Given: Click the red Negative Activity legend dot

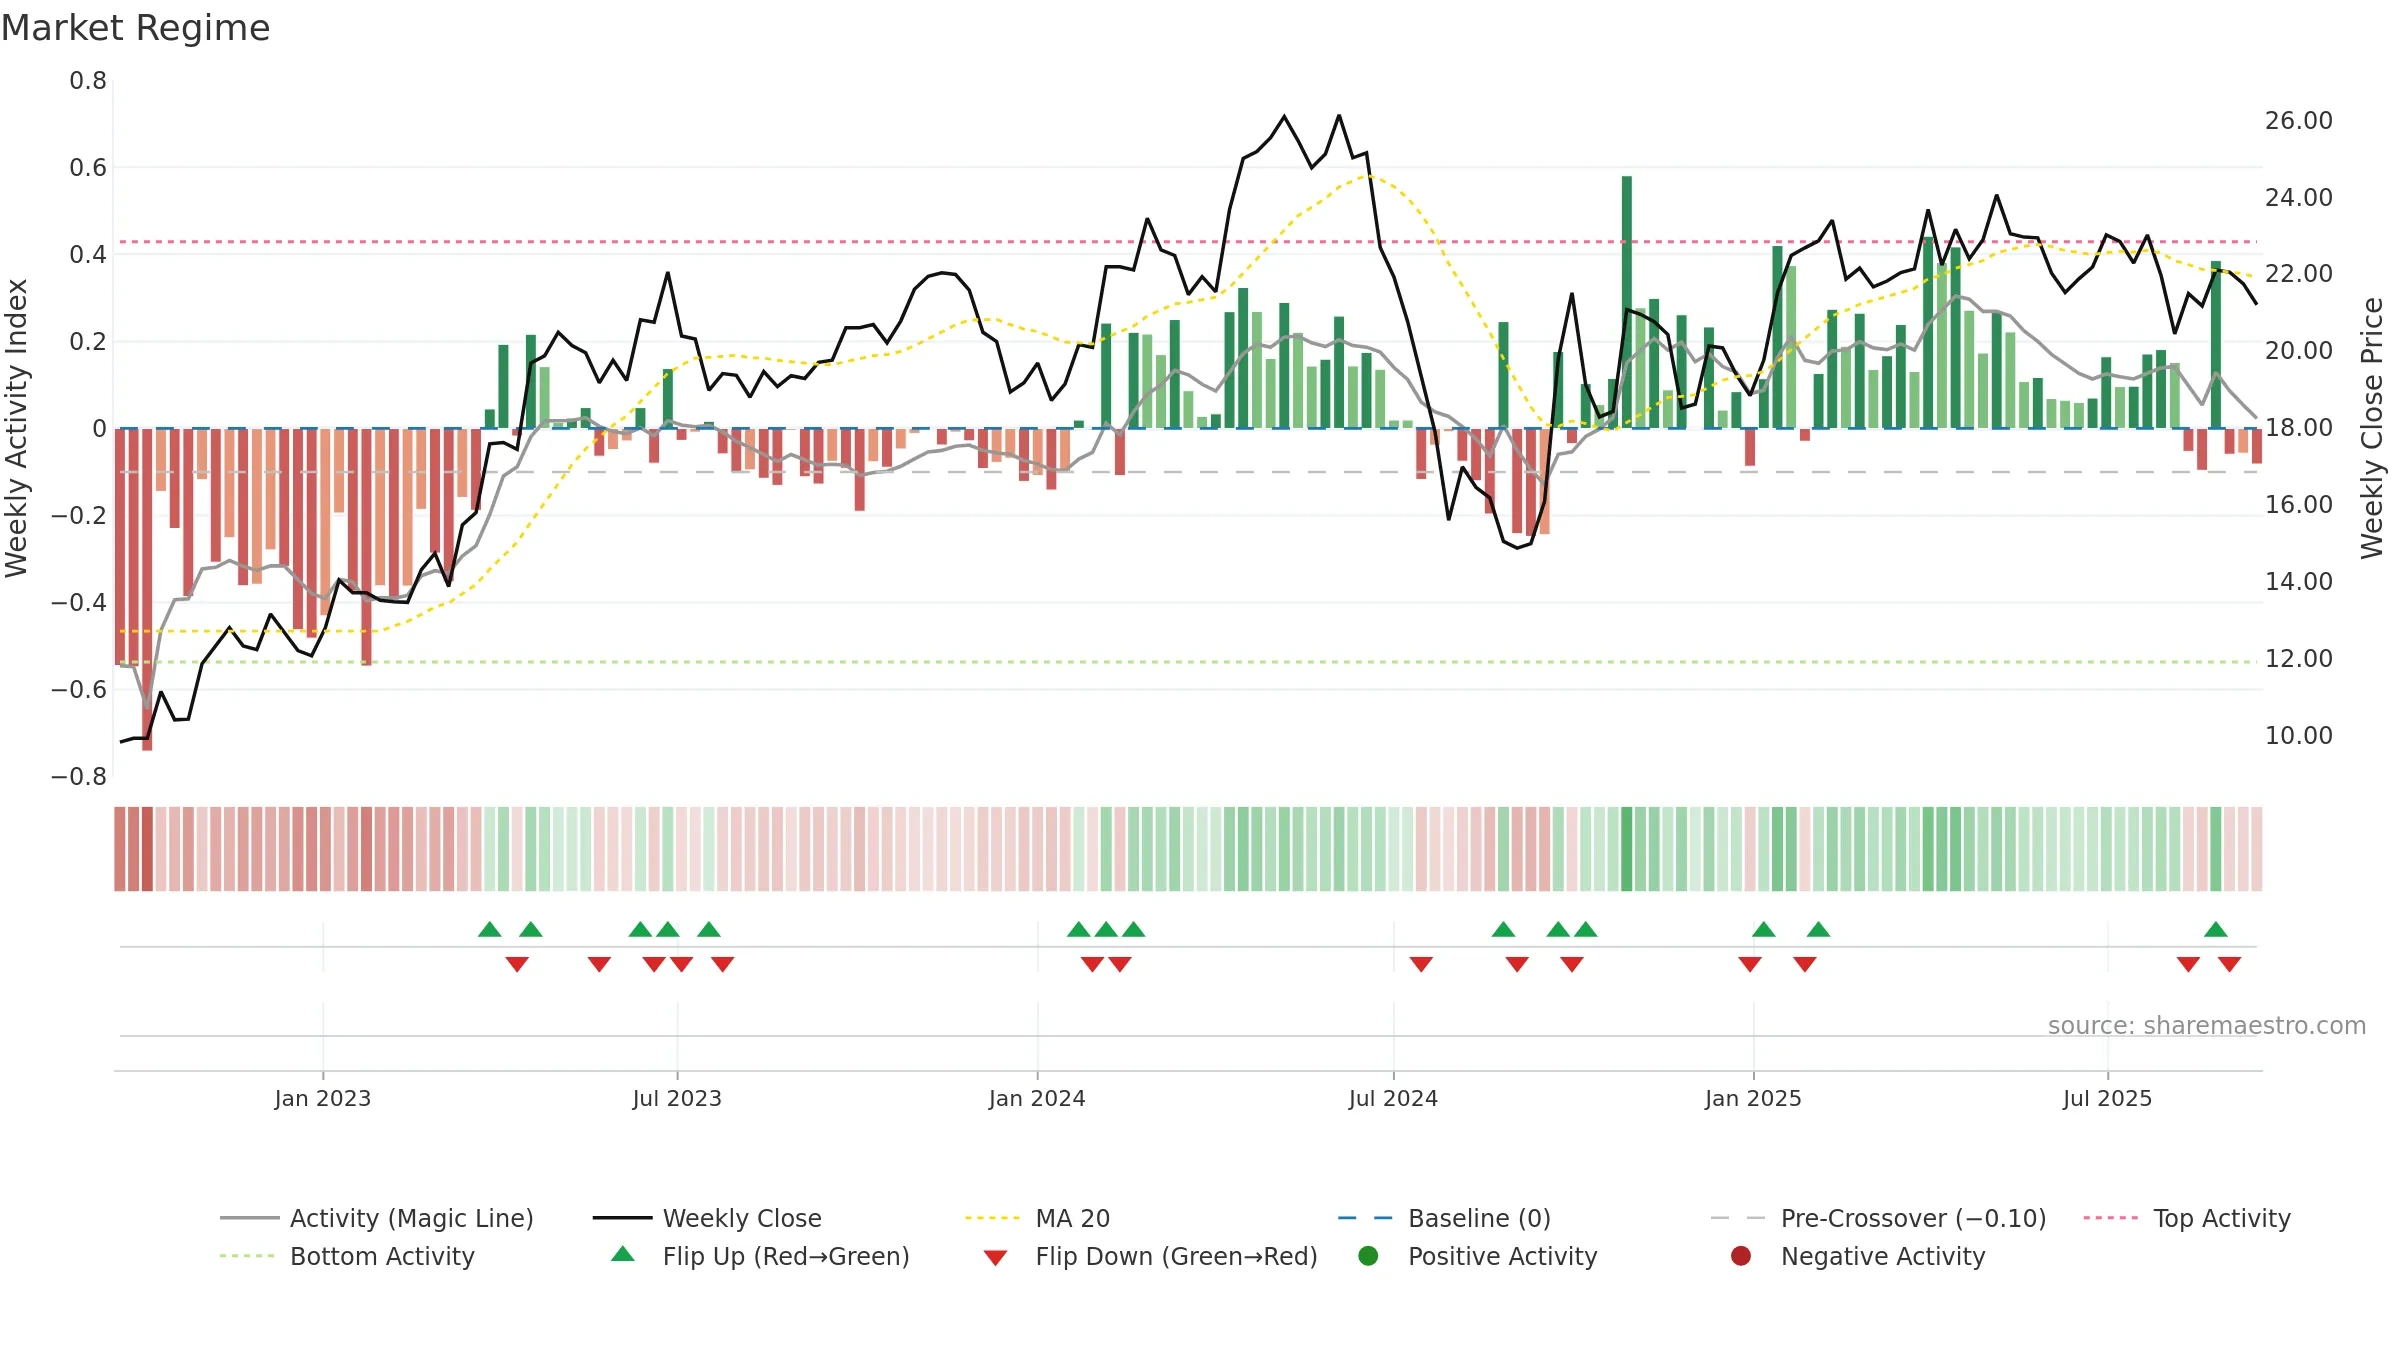Looking at the screenshot, I should coord(1741,1255).
